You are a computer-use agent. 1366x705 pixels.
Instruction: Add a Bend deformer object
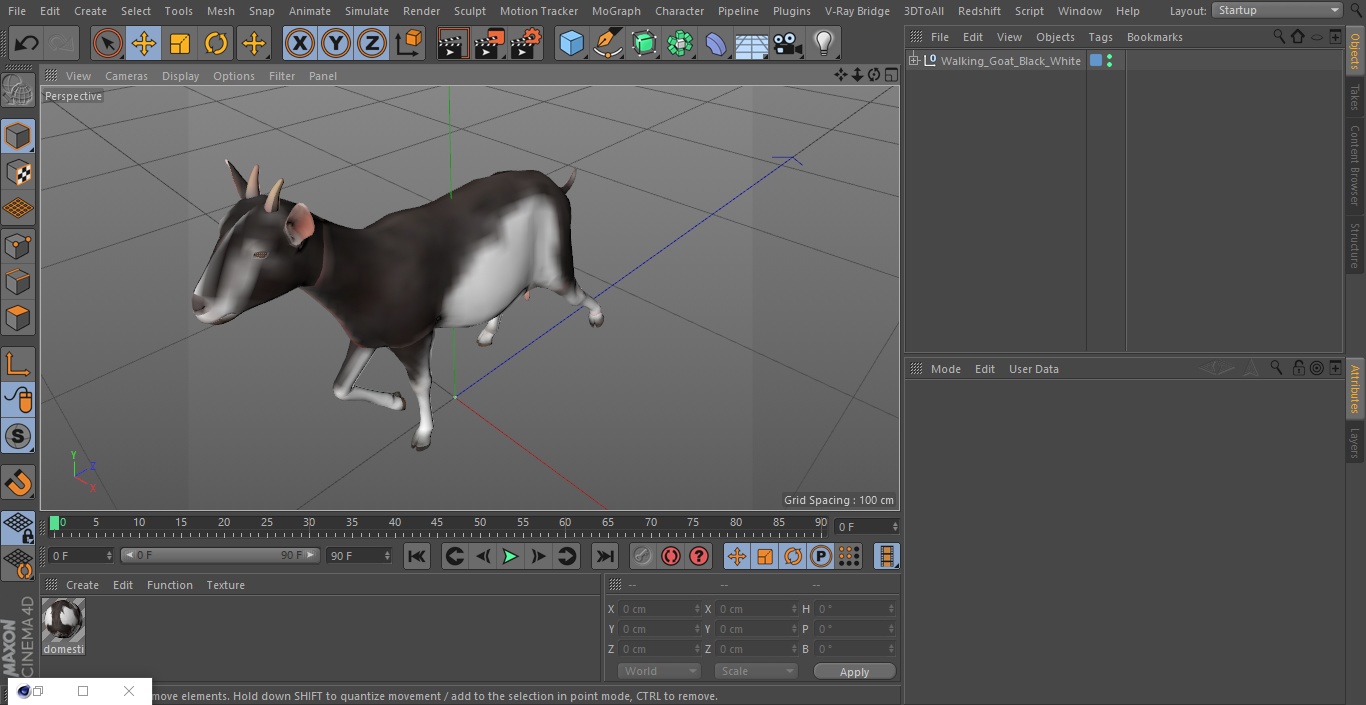[x=716, y=44]
